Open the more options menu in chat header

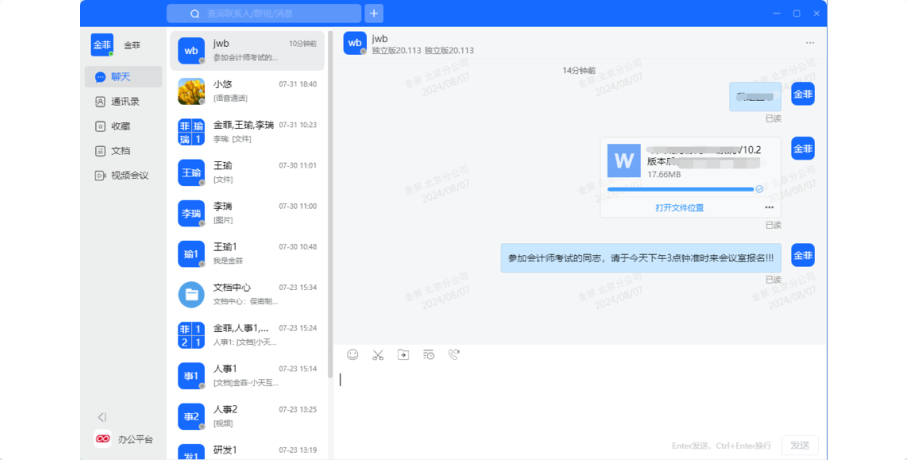pos(809,43)
